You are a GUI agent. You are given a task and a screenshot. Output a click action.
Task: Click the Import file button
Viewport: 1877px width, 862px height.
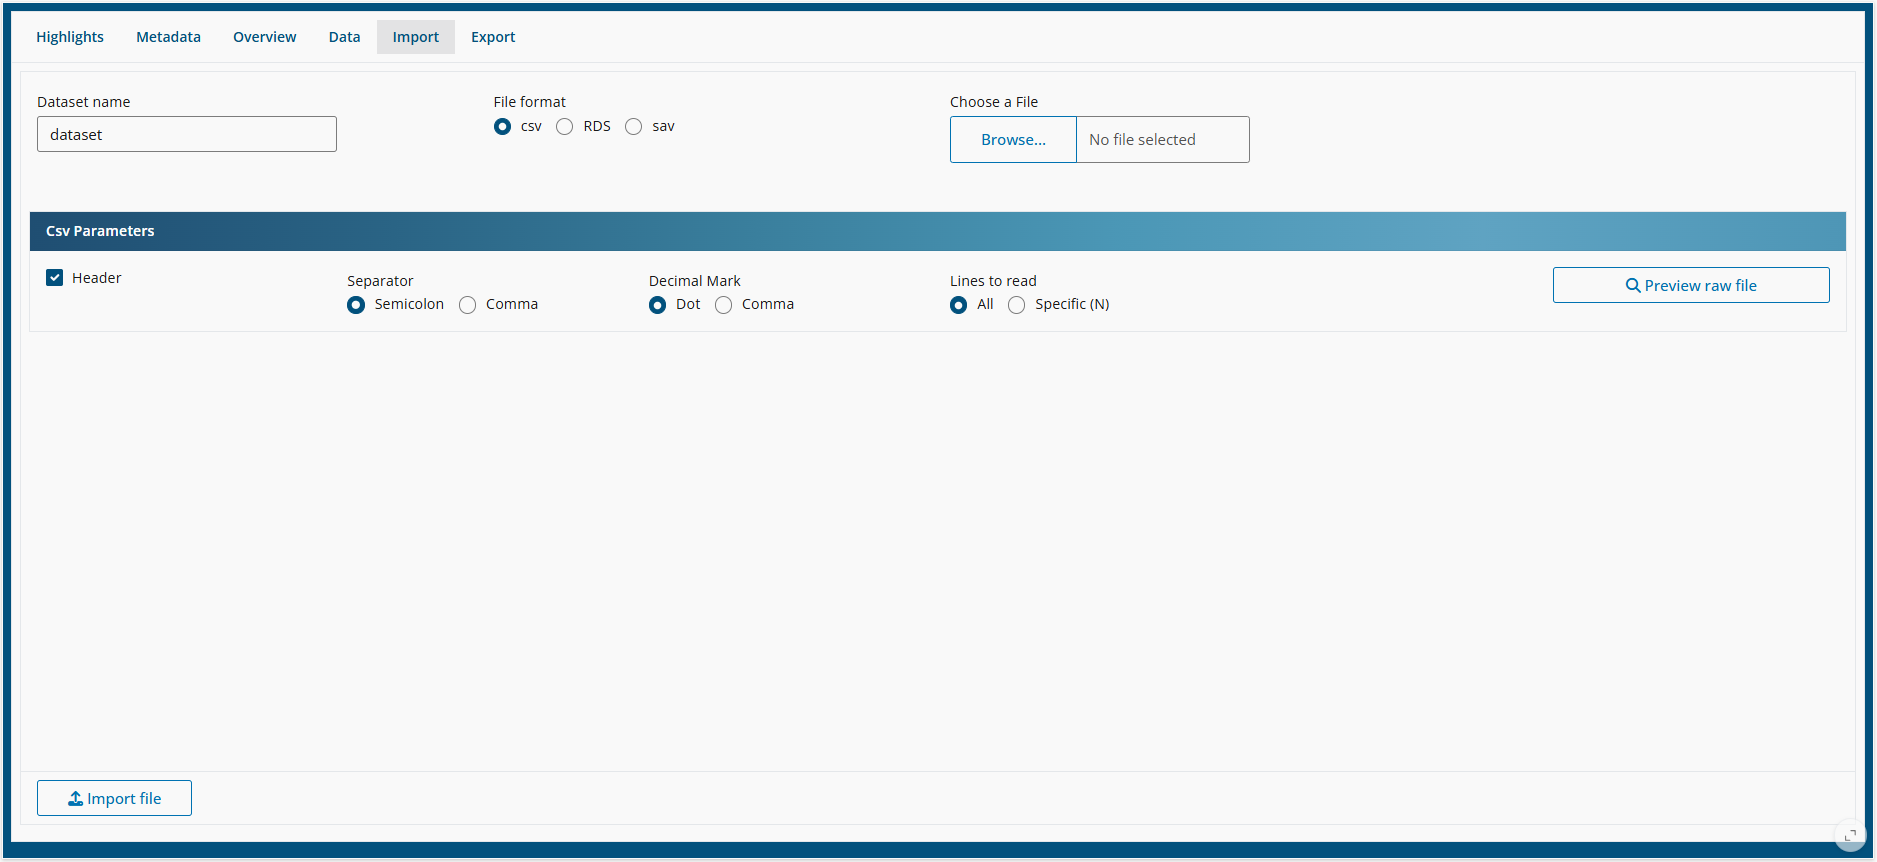(x=114, y=798)
